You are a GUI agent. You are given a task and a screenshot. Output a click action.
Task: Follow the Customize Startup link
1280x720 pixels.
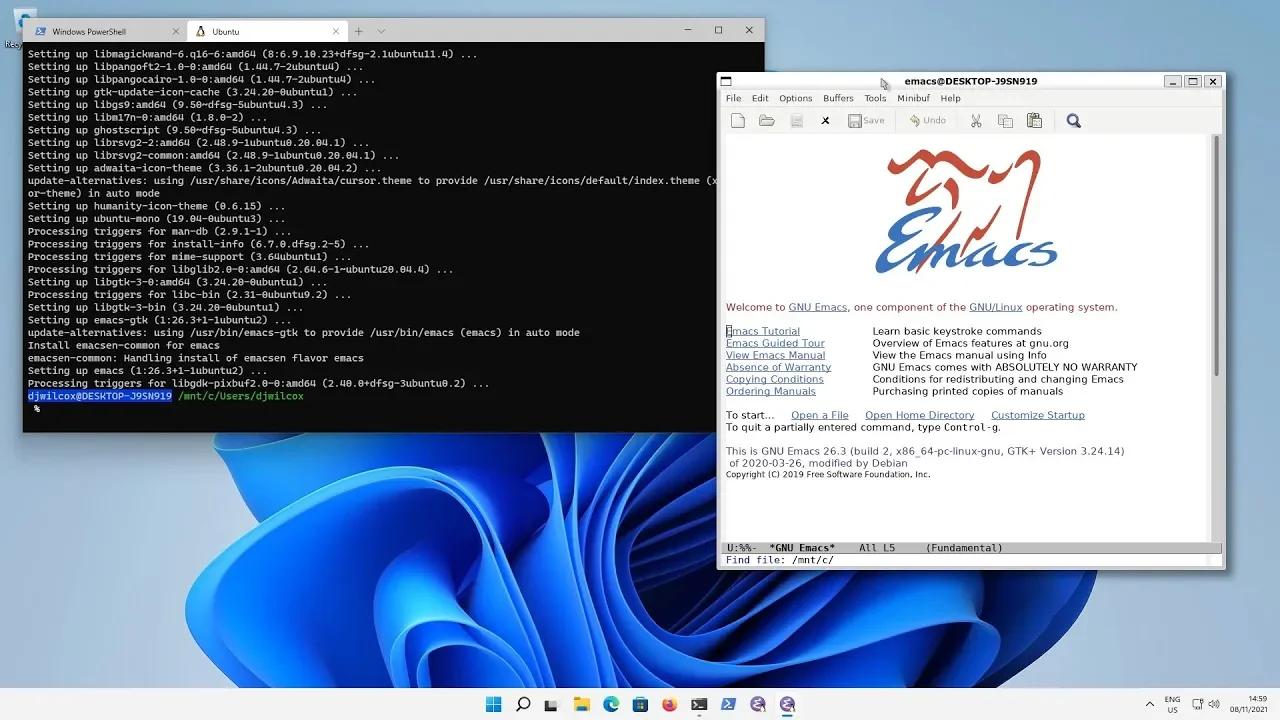point(1037,414)
